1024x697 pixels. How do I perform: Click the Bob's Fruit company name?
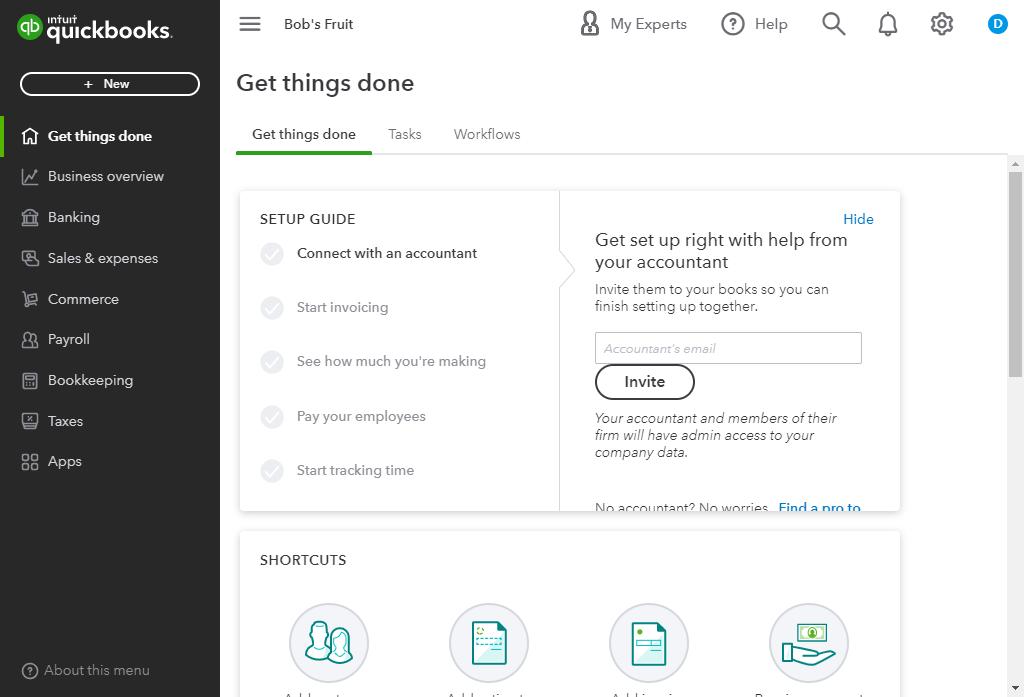318,24
